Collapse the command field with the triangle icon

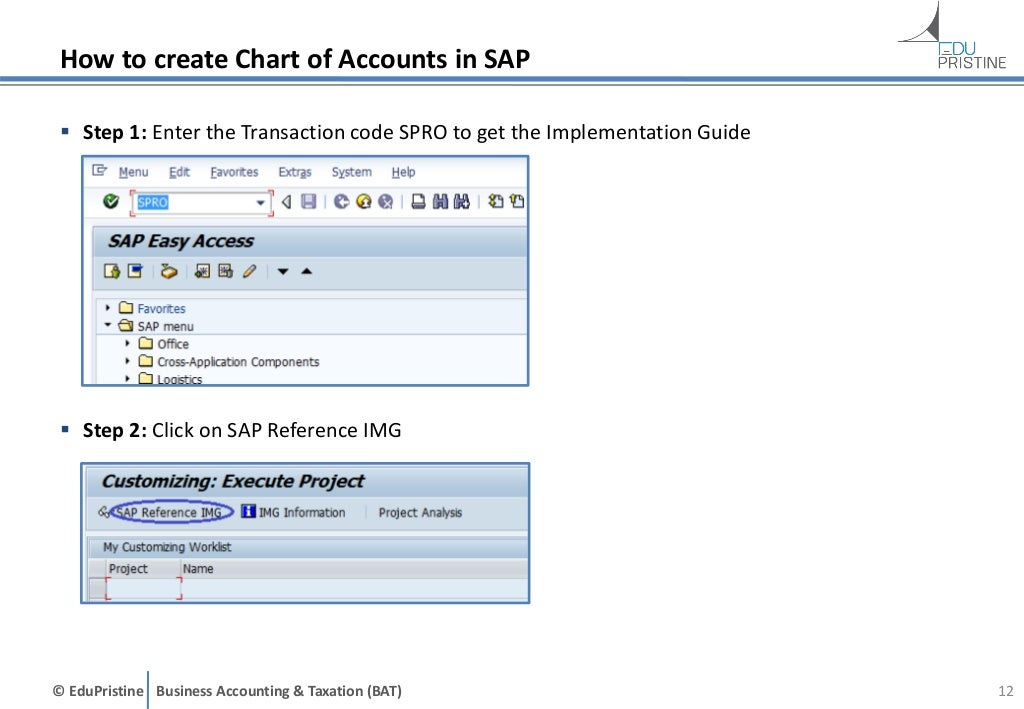coord(286,202)
